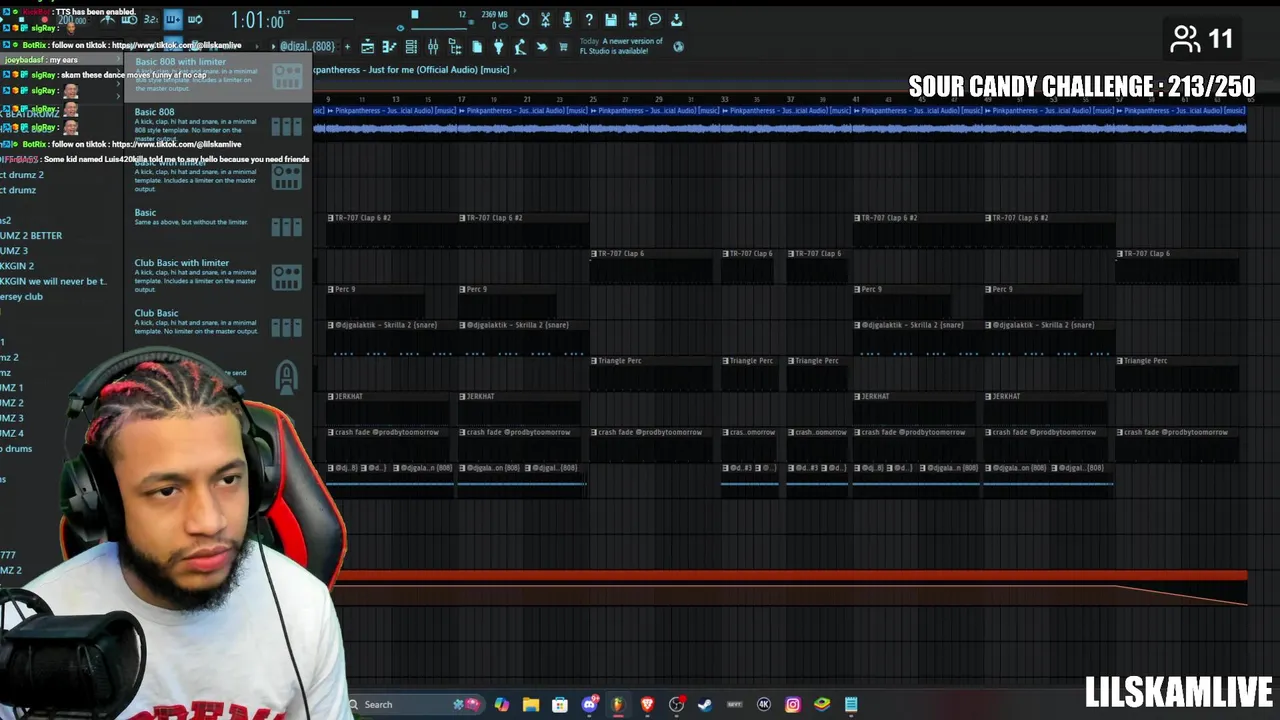Screen dimensions: 1280x720
Task: Click the scissors audio editor icon
Action: point(545,20)
